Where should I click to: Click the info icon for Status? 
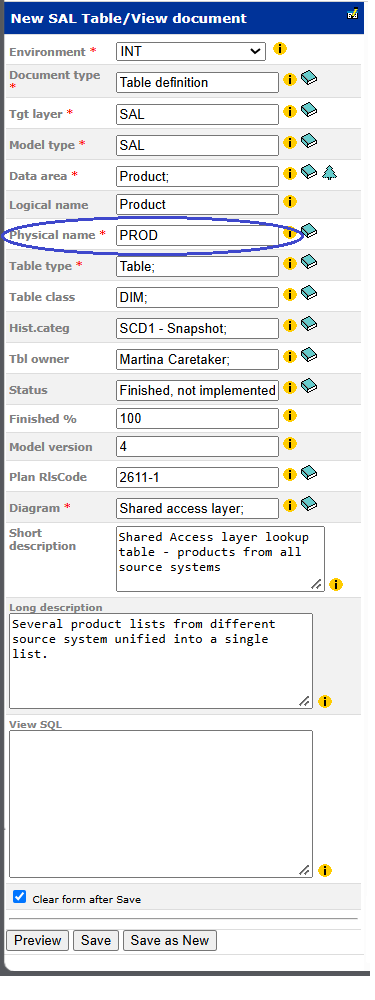[290, 387]
